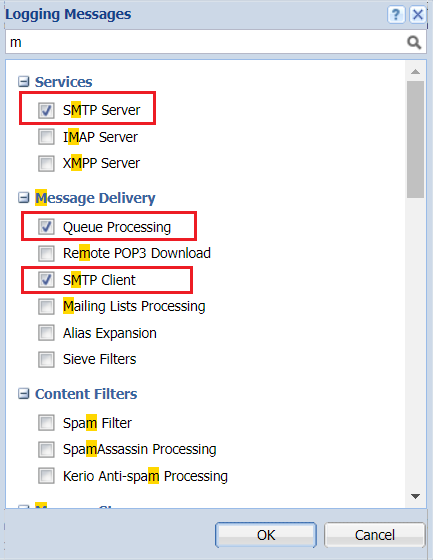Click the Cancel button

pos(375,535)
